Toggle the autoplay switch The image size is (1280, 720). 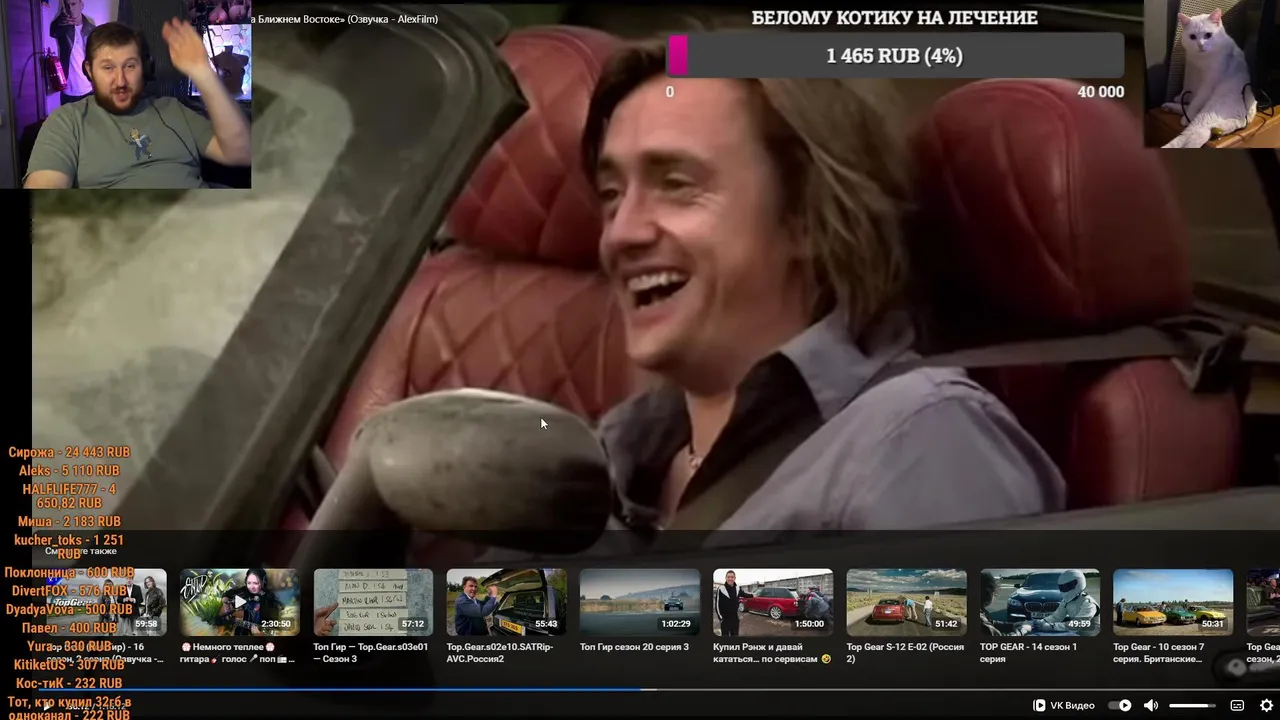click(x=1120, y=705)
